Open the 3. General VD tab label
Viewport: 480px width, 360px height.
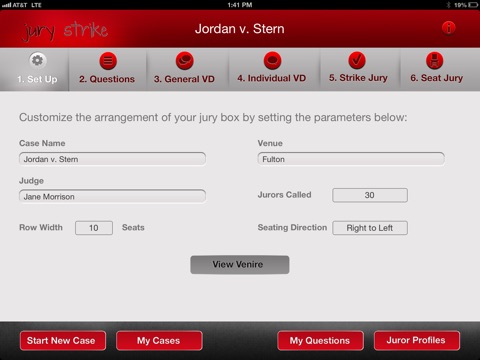(184, 79)
